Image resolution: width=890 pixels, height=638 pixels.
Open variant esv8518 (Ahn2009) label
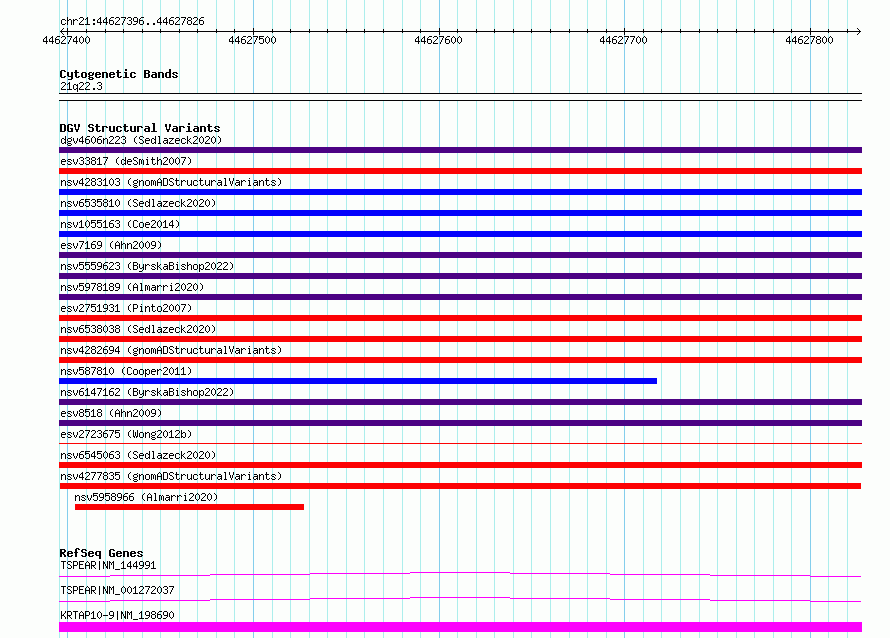pos(111,413)
